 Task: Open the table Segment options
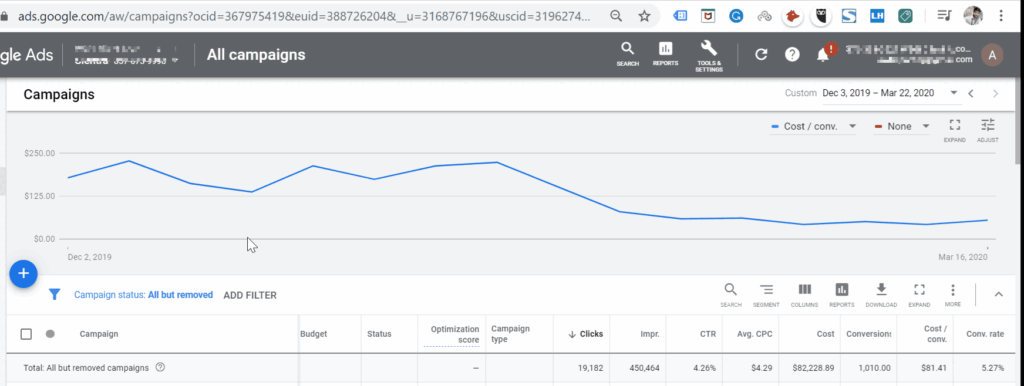coord(766,295)
